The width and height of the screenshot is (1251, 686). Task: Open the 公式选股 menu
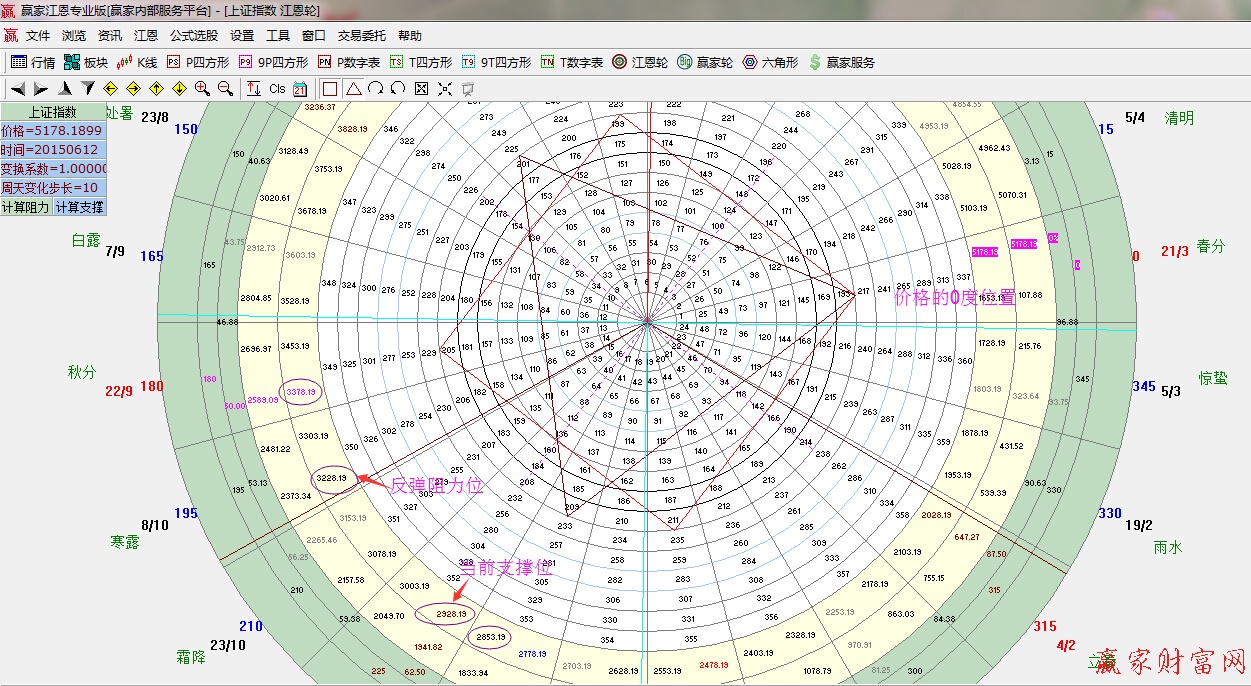[193, 35]
